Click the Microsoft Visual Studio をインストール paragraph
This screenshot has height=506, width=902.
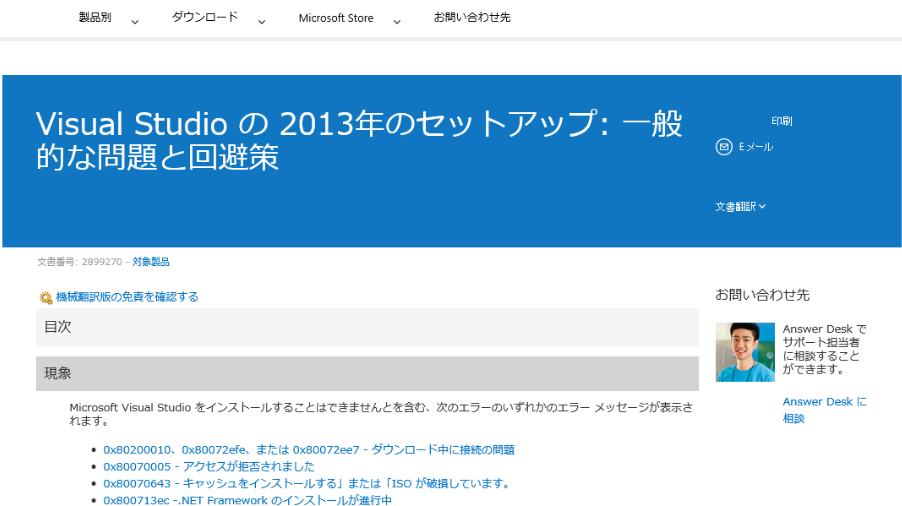(381, 413)
